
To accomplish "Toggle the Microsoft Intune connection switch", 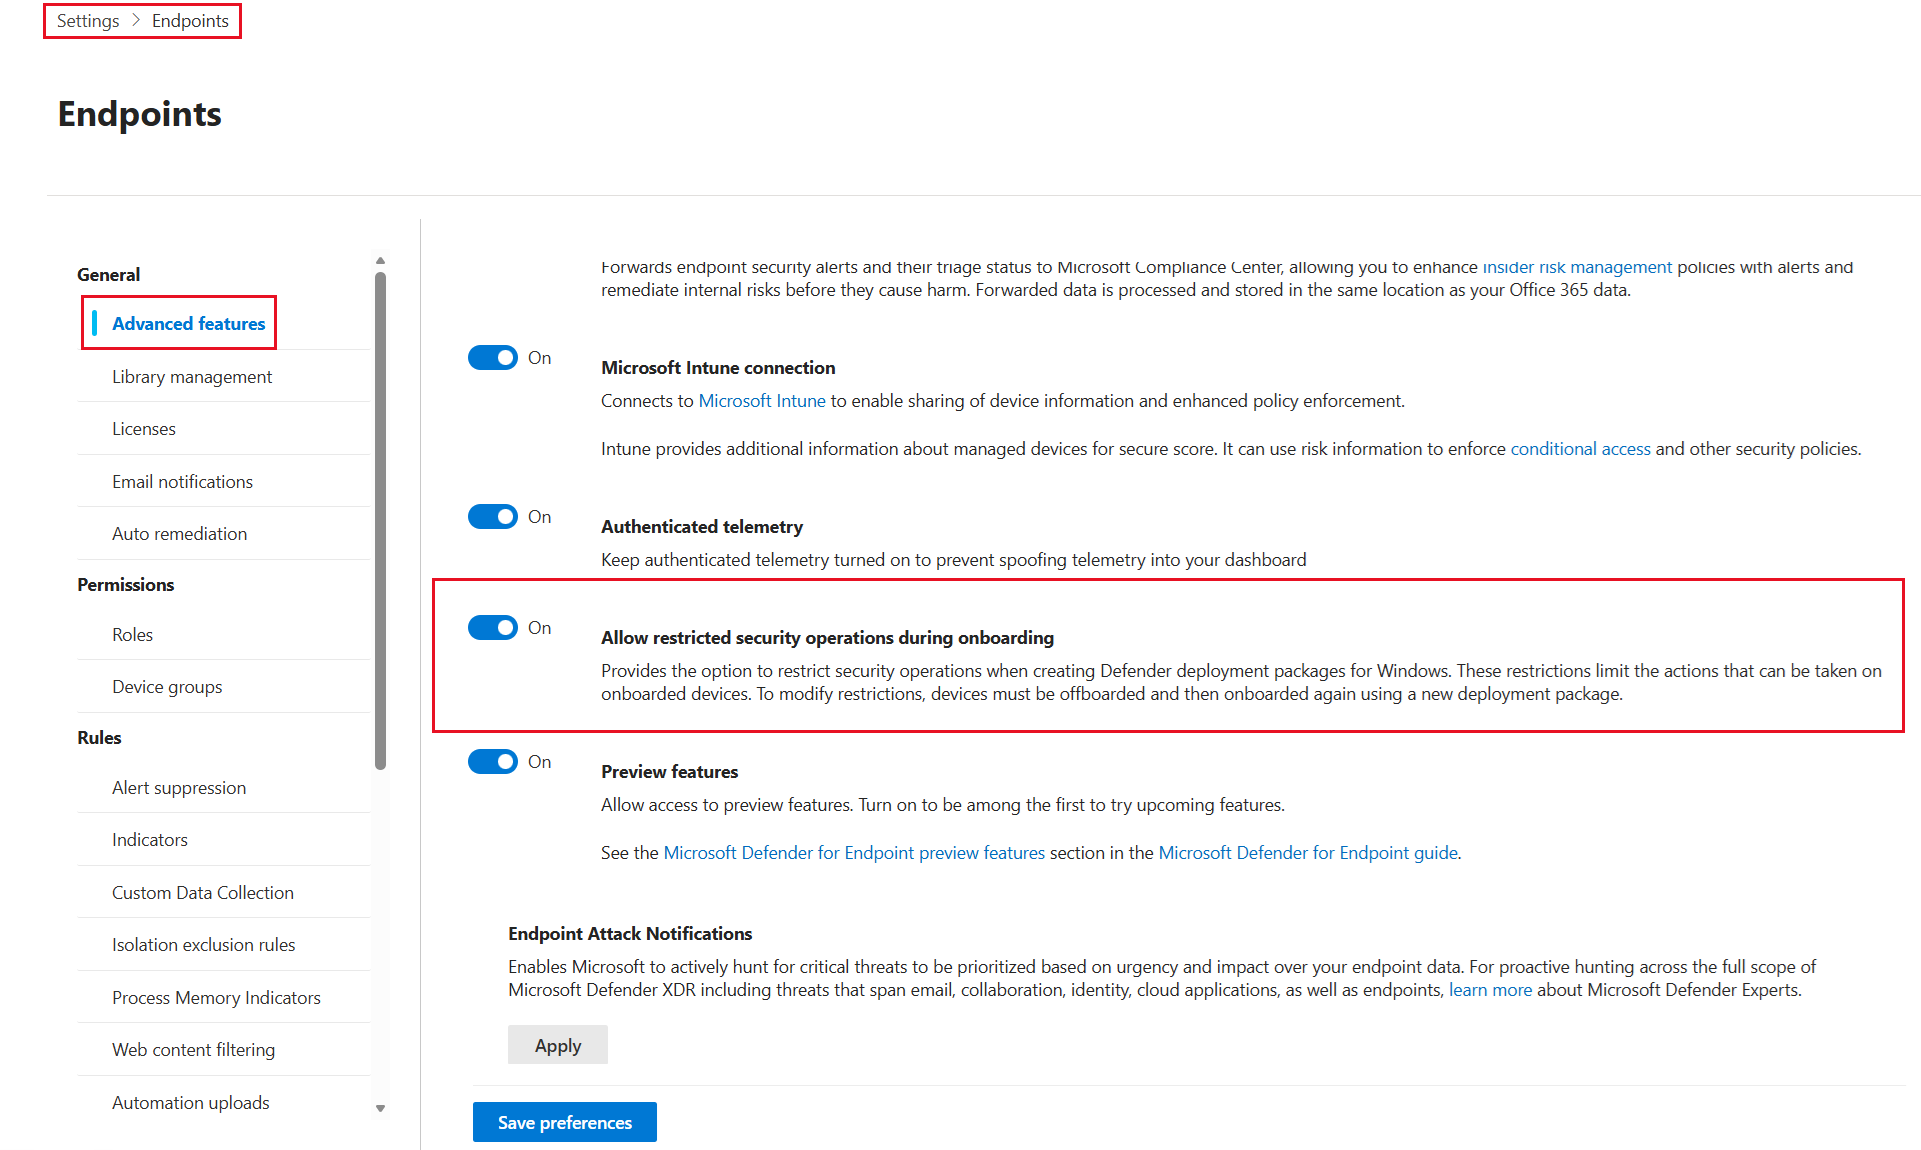I will pyautogui.click(x=493, y=358).
